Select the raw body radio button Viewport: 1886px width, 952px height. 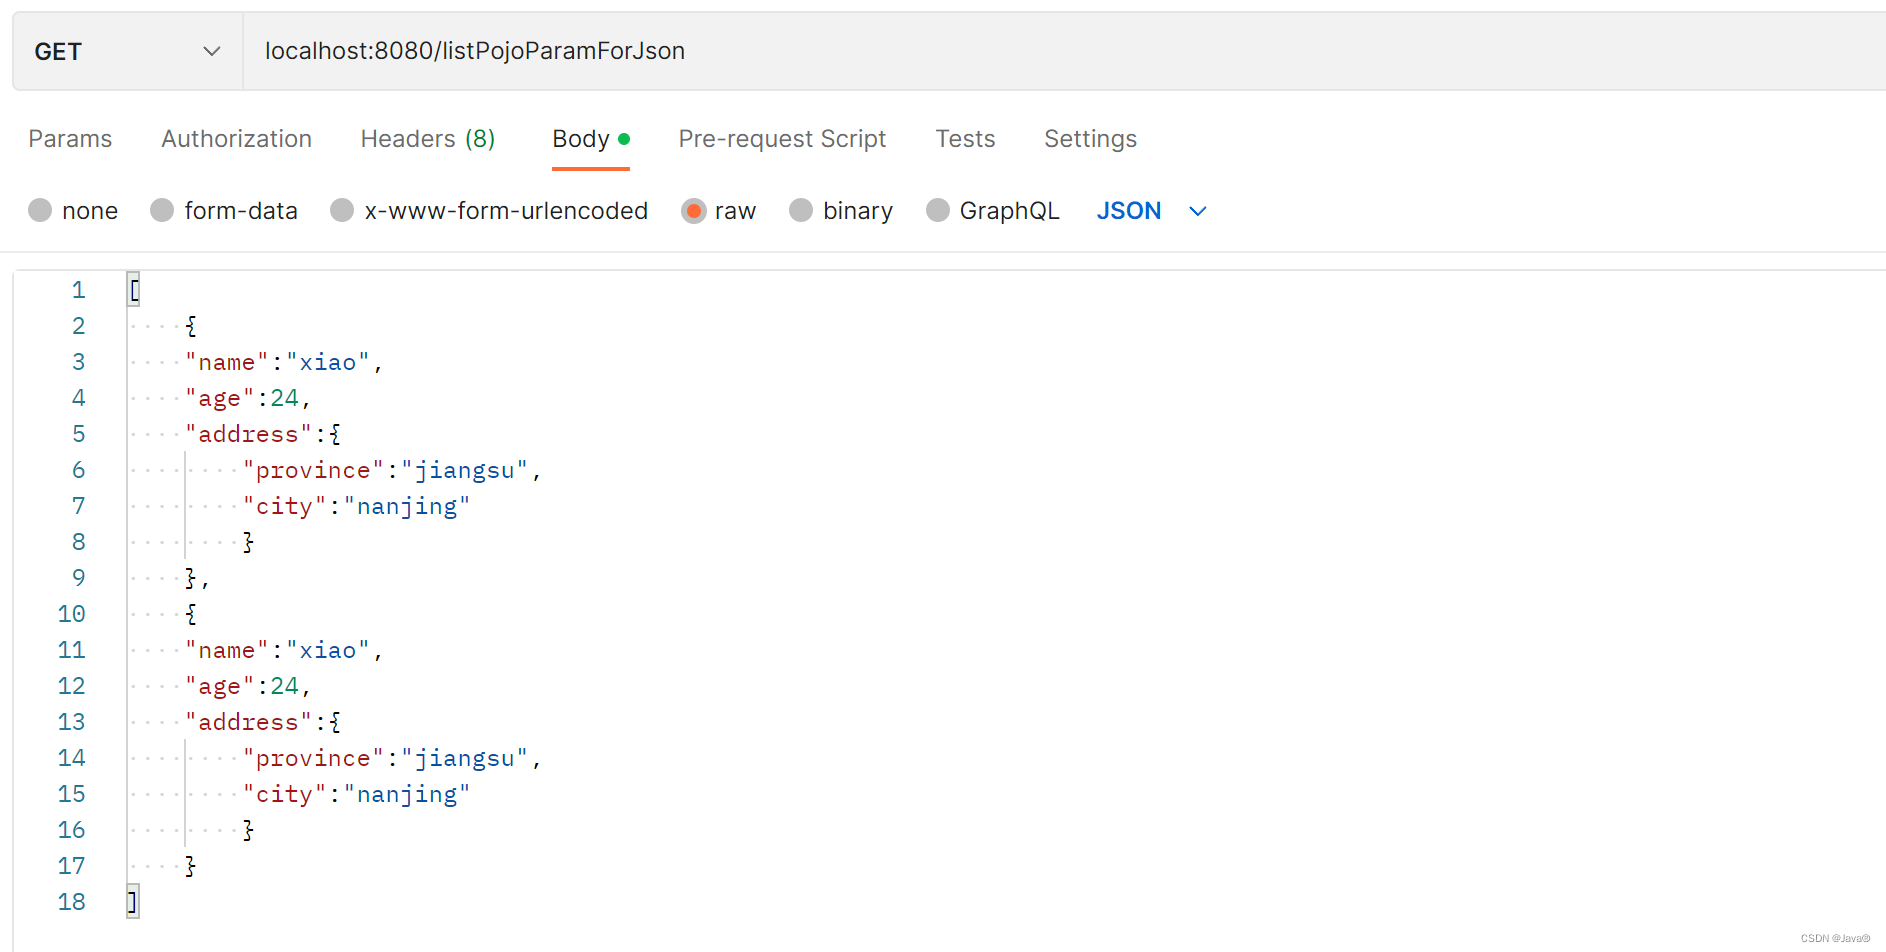point(693,210)
